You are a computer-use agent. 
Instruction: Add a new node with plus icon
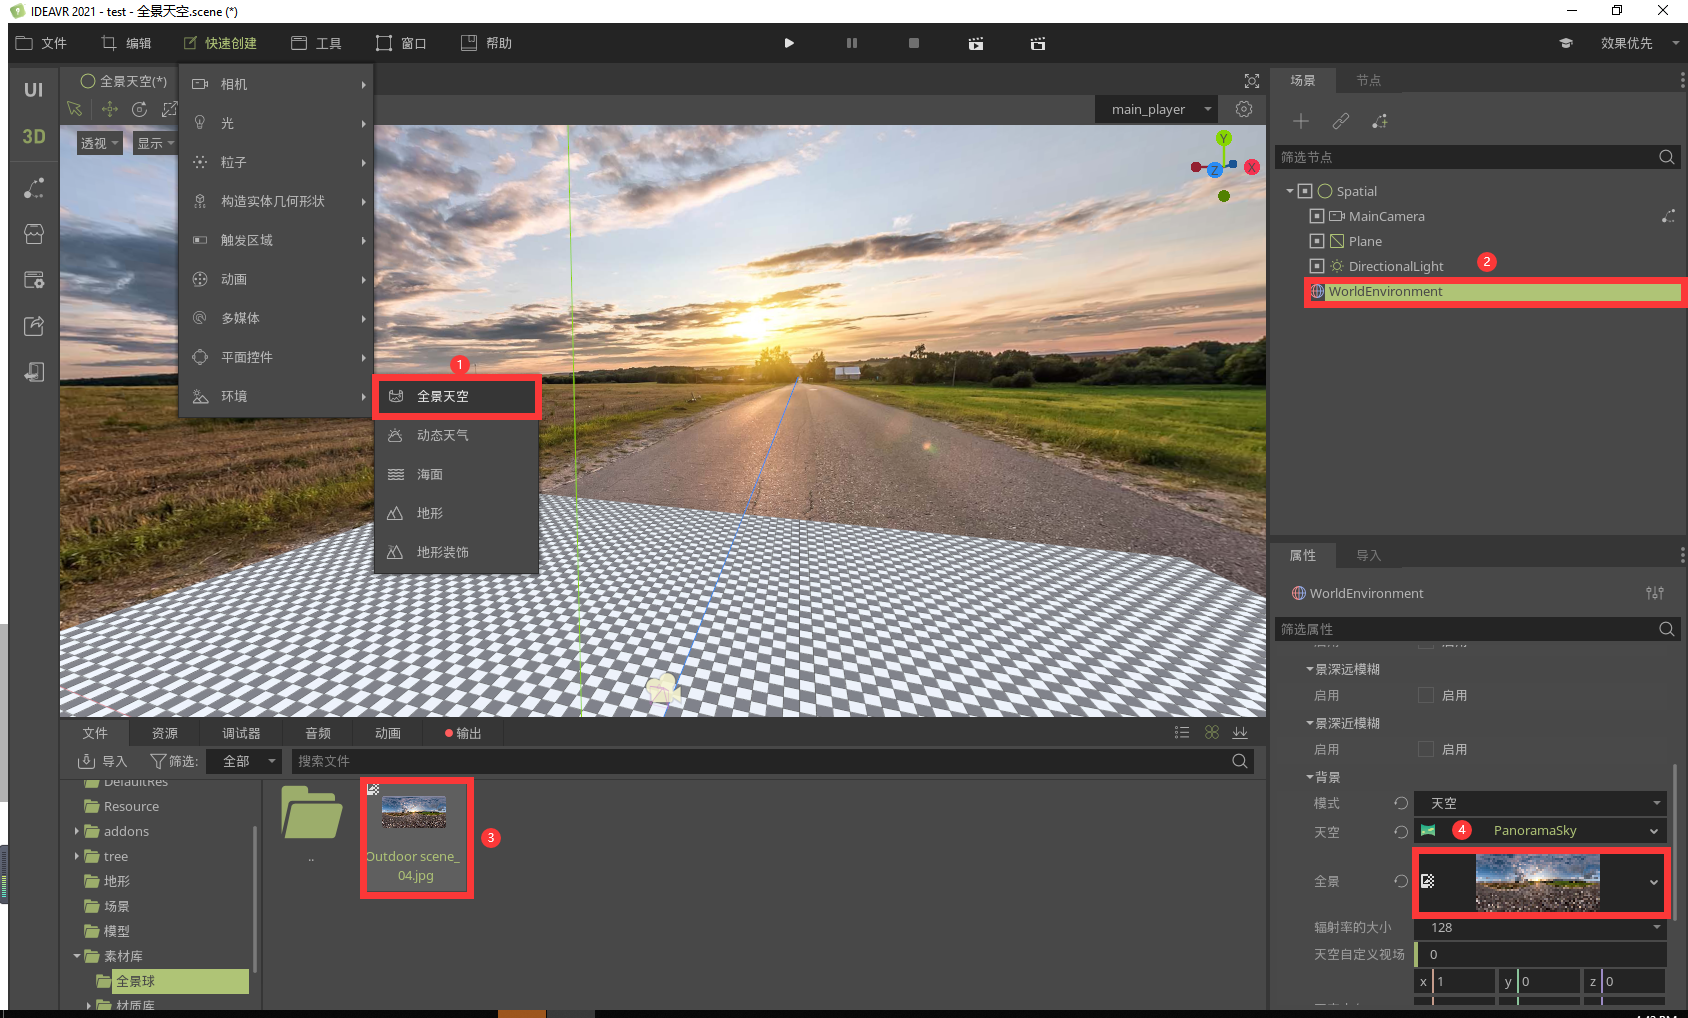pos(1301,121)
